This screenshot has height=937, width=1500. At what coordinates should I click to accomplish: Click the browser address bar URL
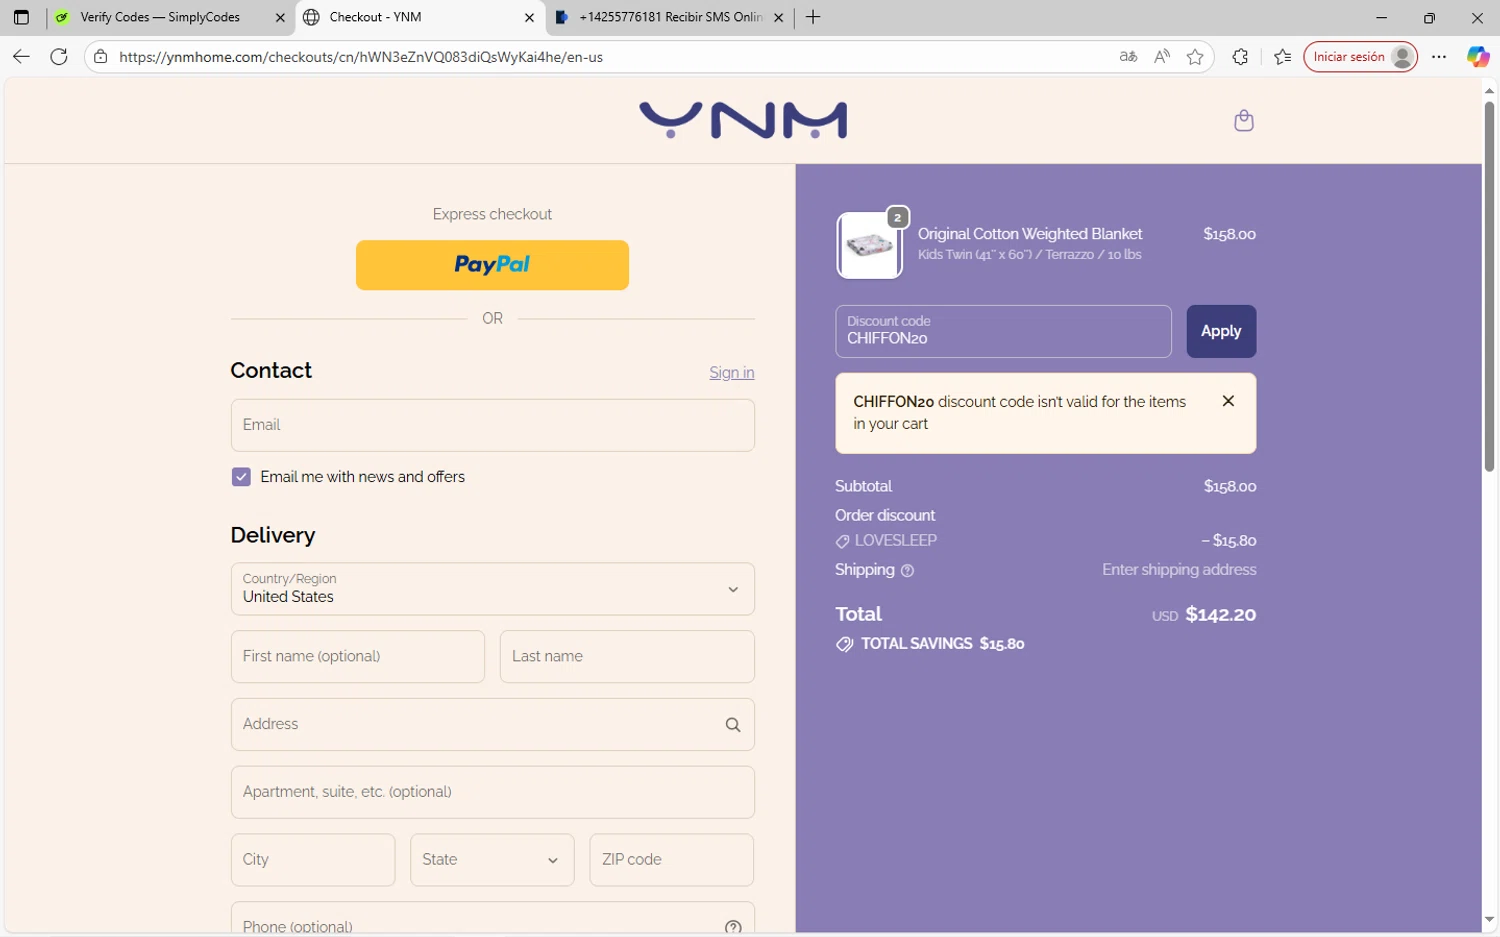(x=361, y=57)
